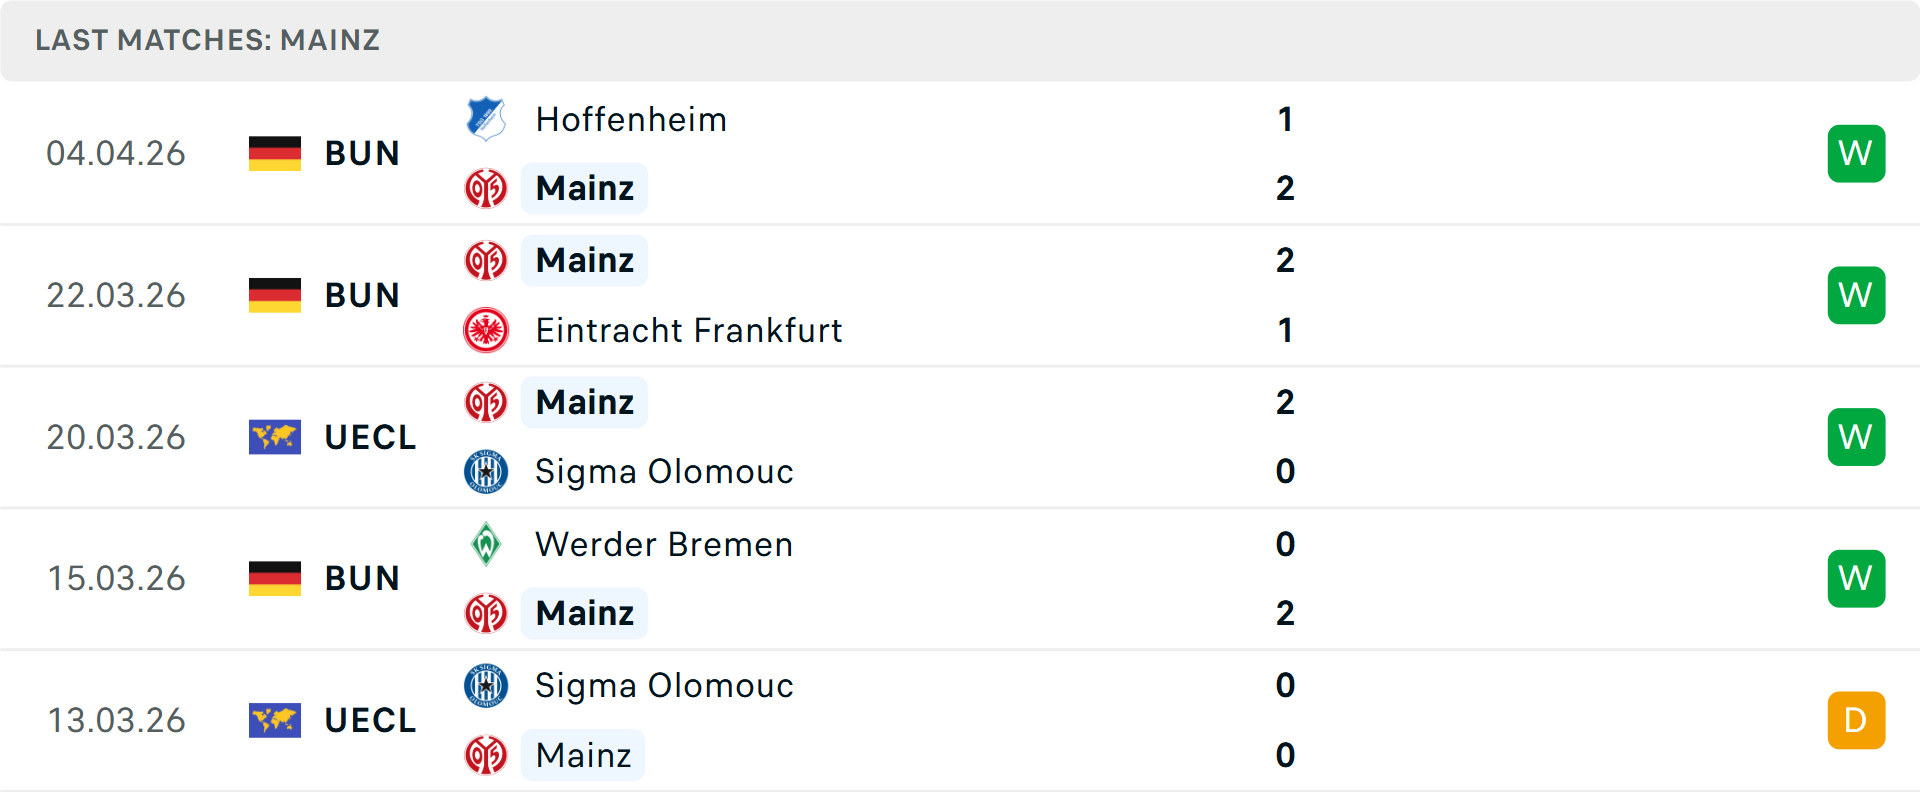Click Mainz crest in the 04.04.26 match

pos(486,188)
